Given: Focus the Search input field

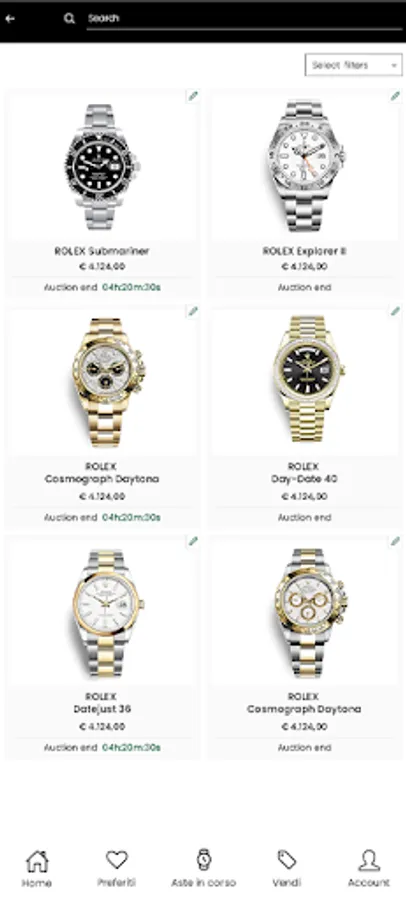Looking at the screenshot, I should [245, 18].
